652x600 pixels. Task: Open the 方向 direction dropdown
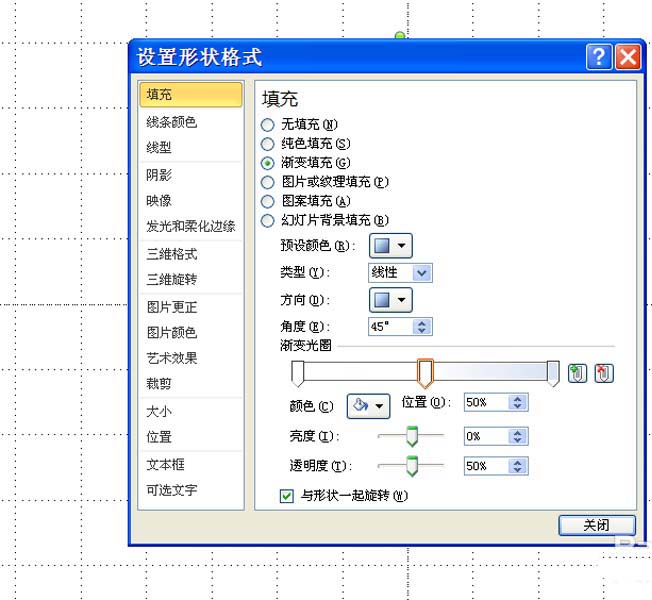point(390,299)
